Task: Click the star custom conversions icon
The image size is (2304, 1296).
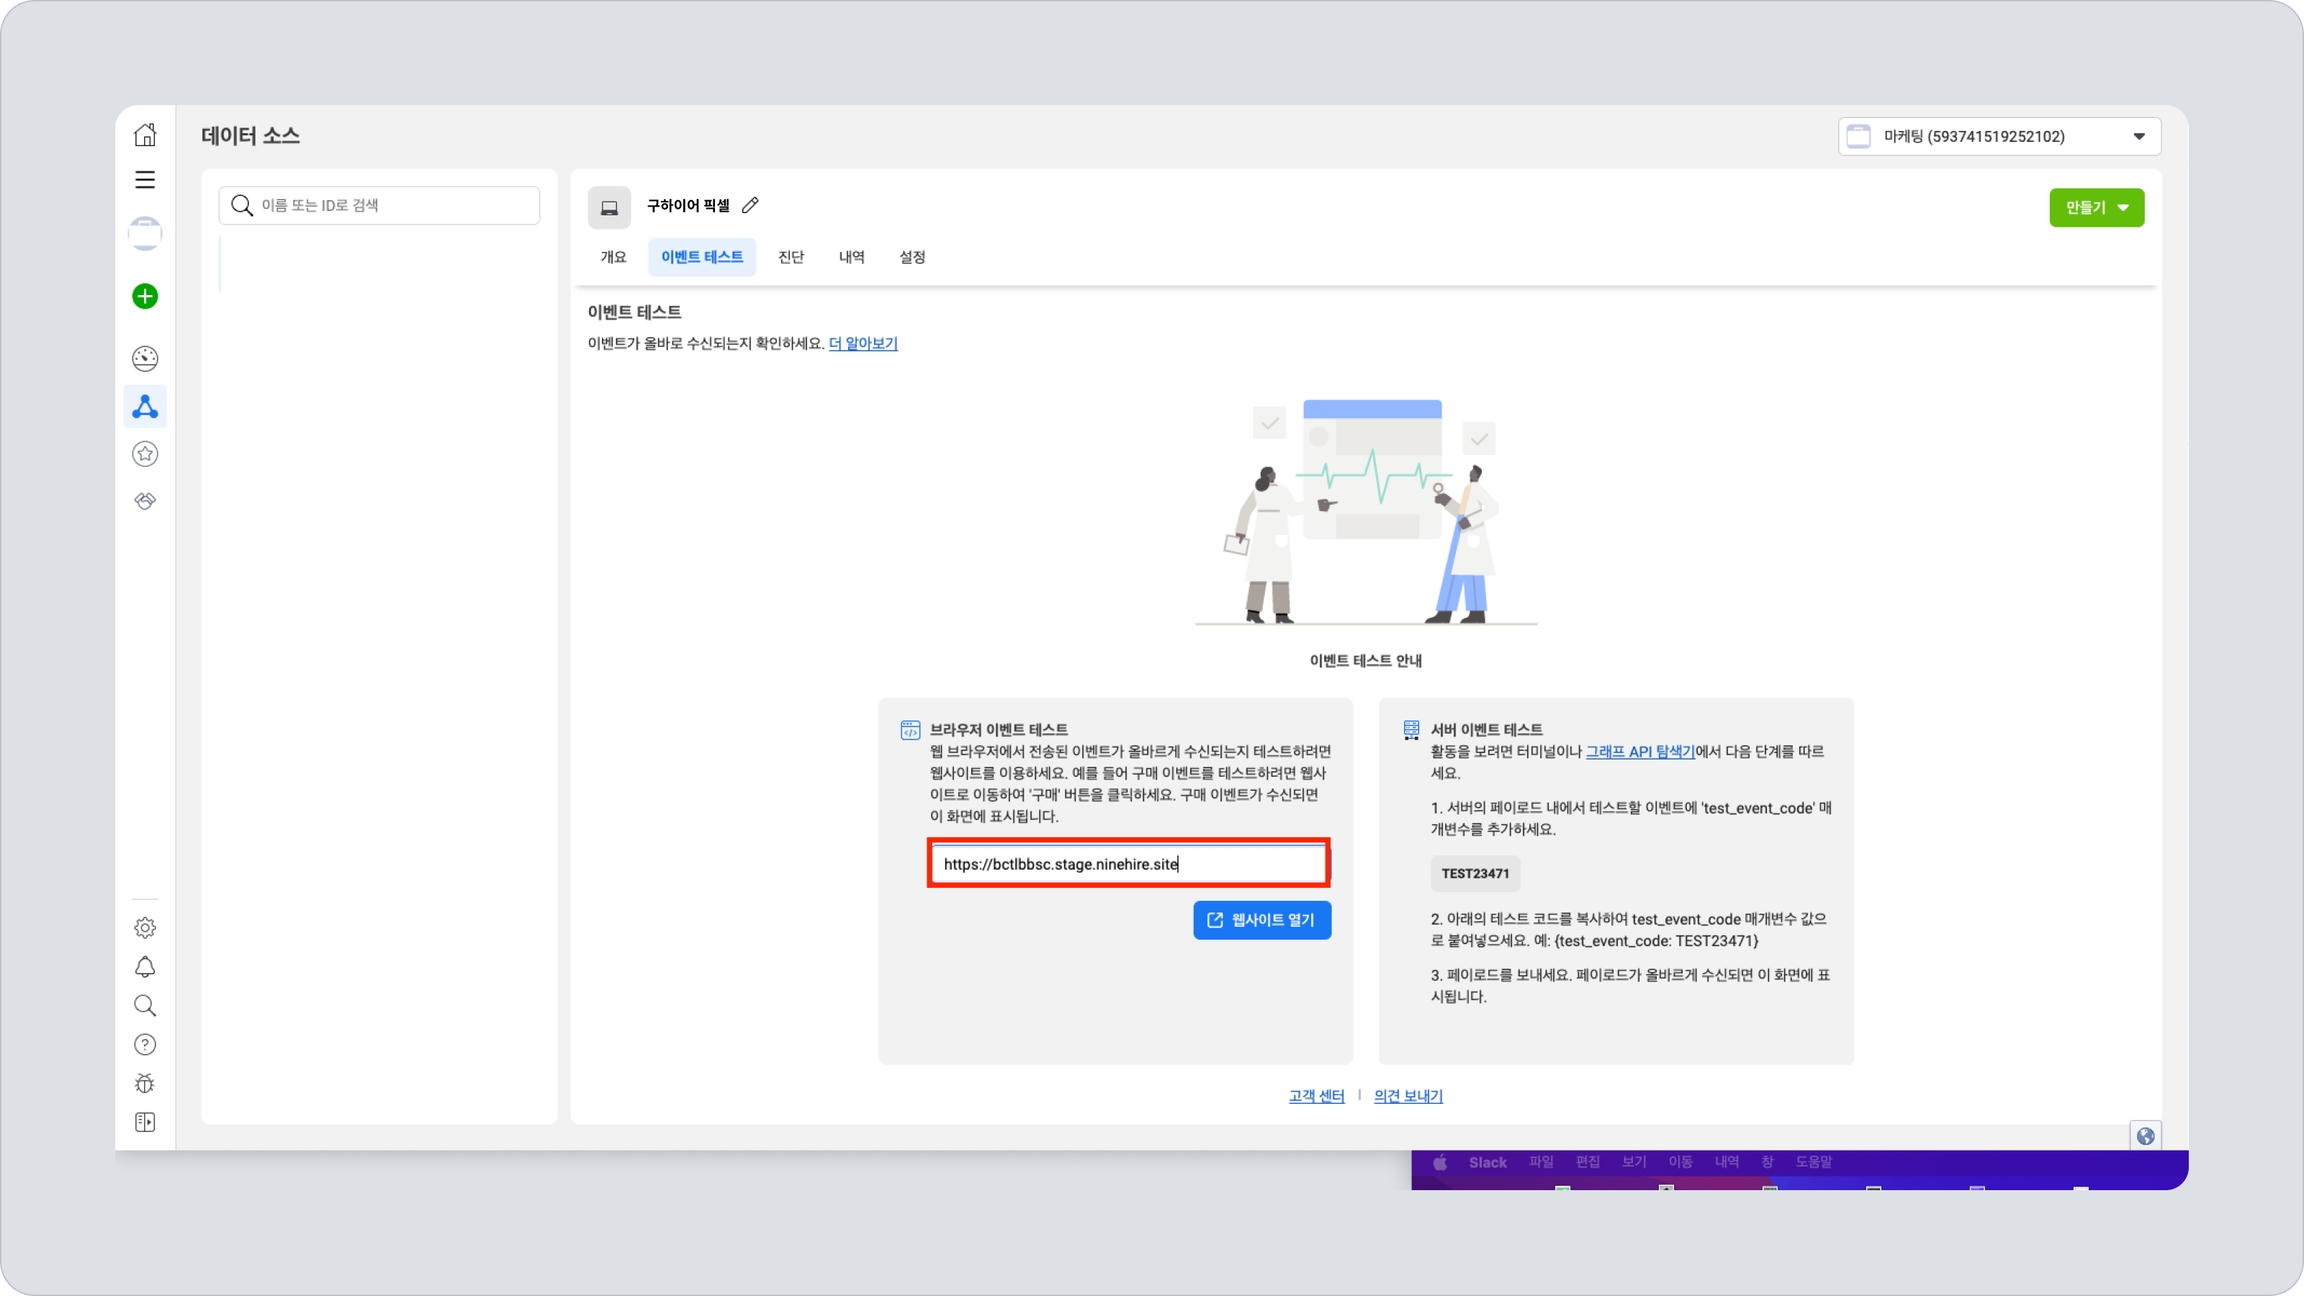Action: (145, 454)
